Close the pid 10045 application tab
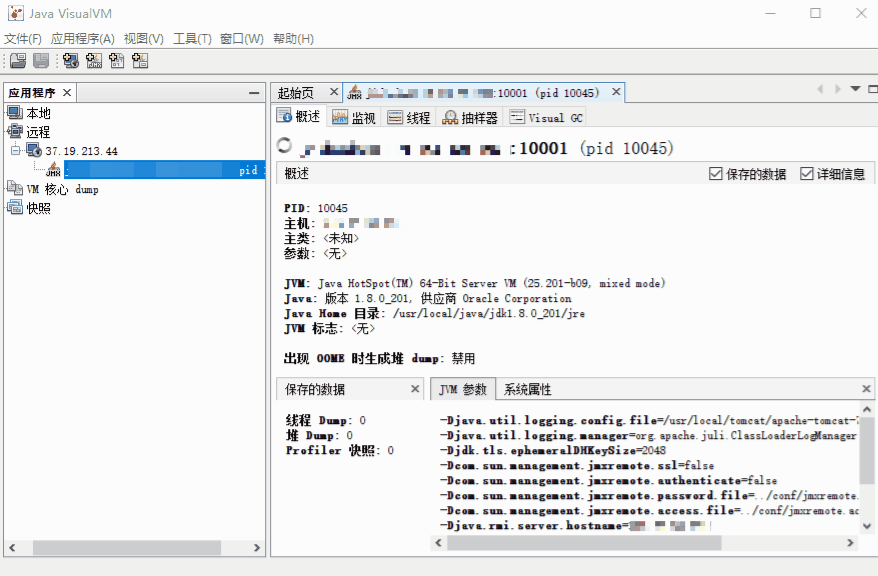 click(x=616, y=91)
